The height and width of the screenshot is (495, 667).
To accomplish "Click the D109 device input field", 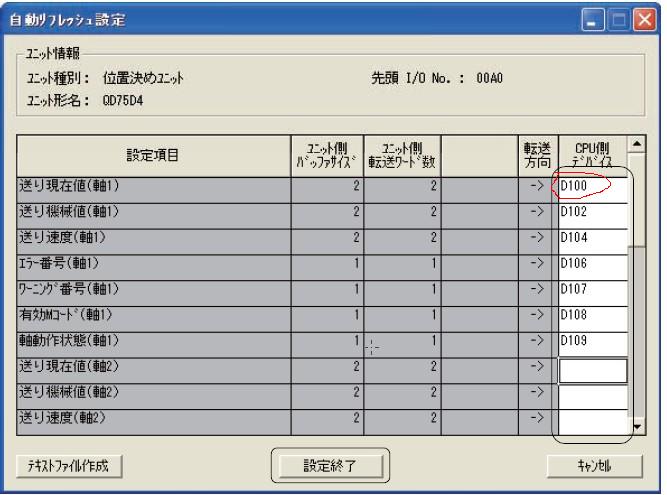I will point(592,343).
